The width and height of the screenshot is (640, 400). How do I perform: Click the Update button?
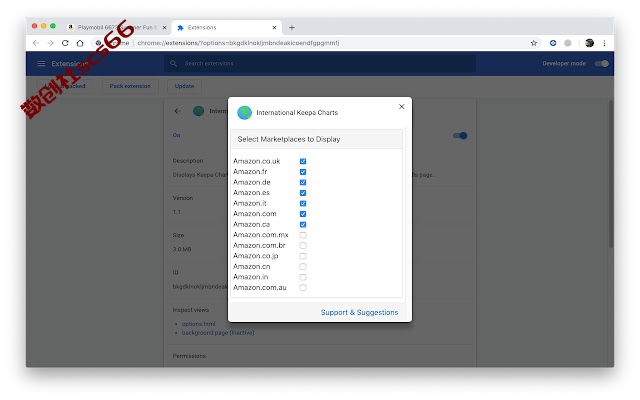[184, 86]
